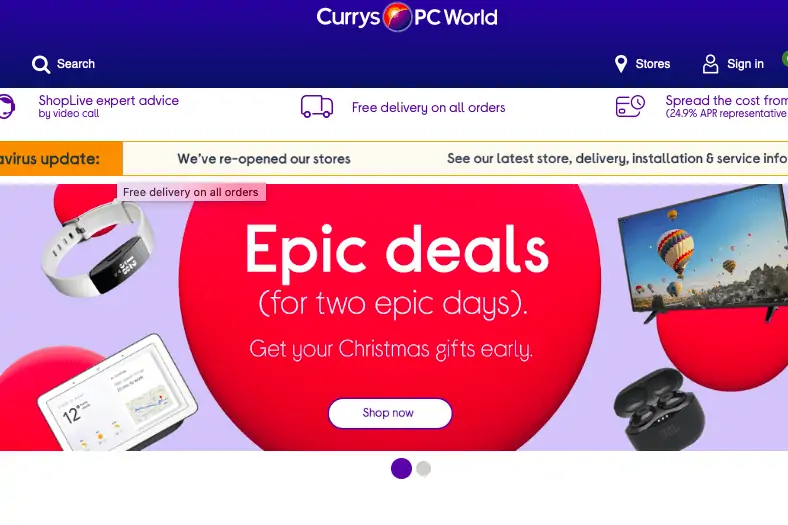Switch to the second grey carousel dot
The height and width of the screenshot is (525, 788).
click(424, 468)
